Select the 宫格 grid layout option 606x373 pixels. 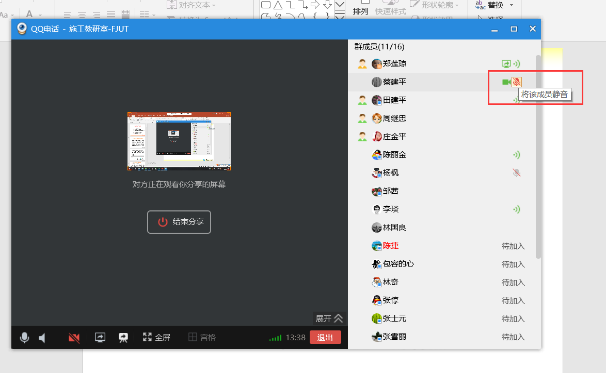coord(202,337)
